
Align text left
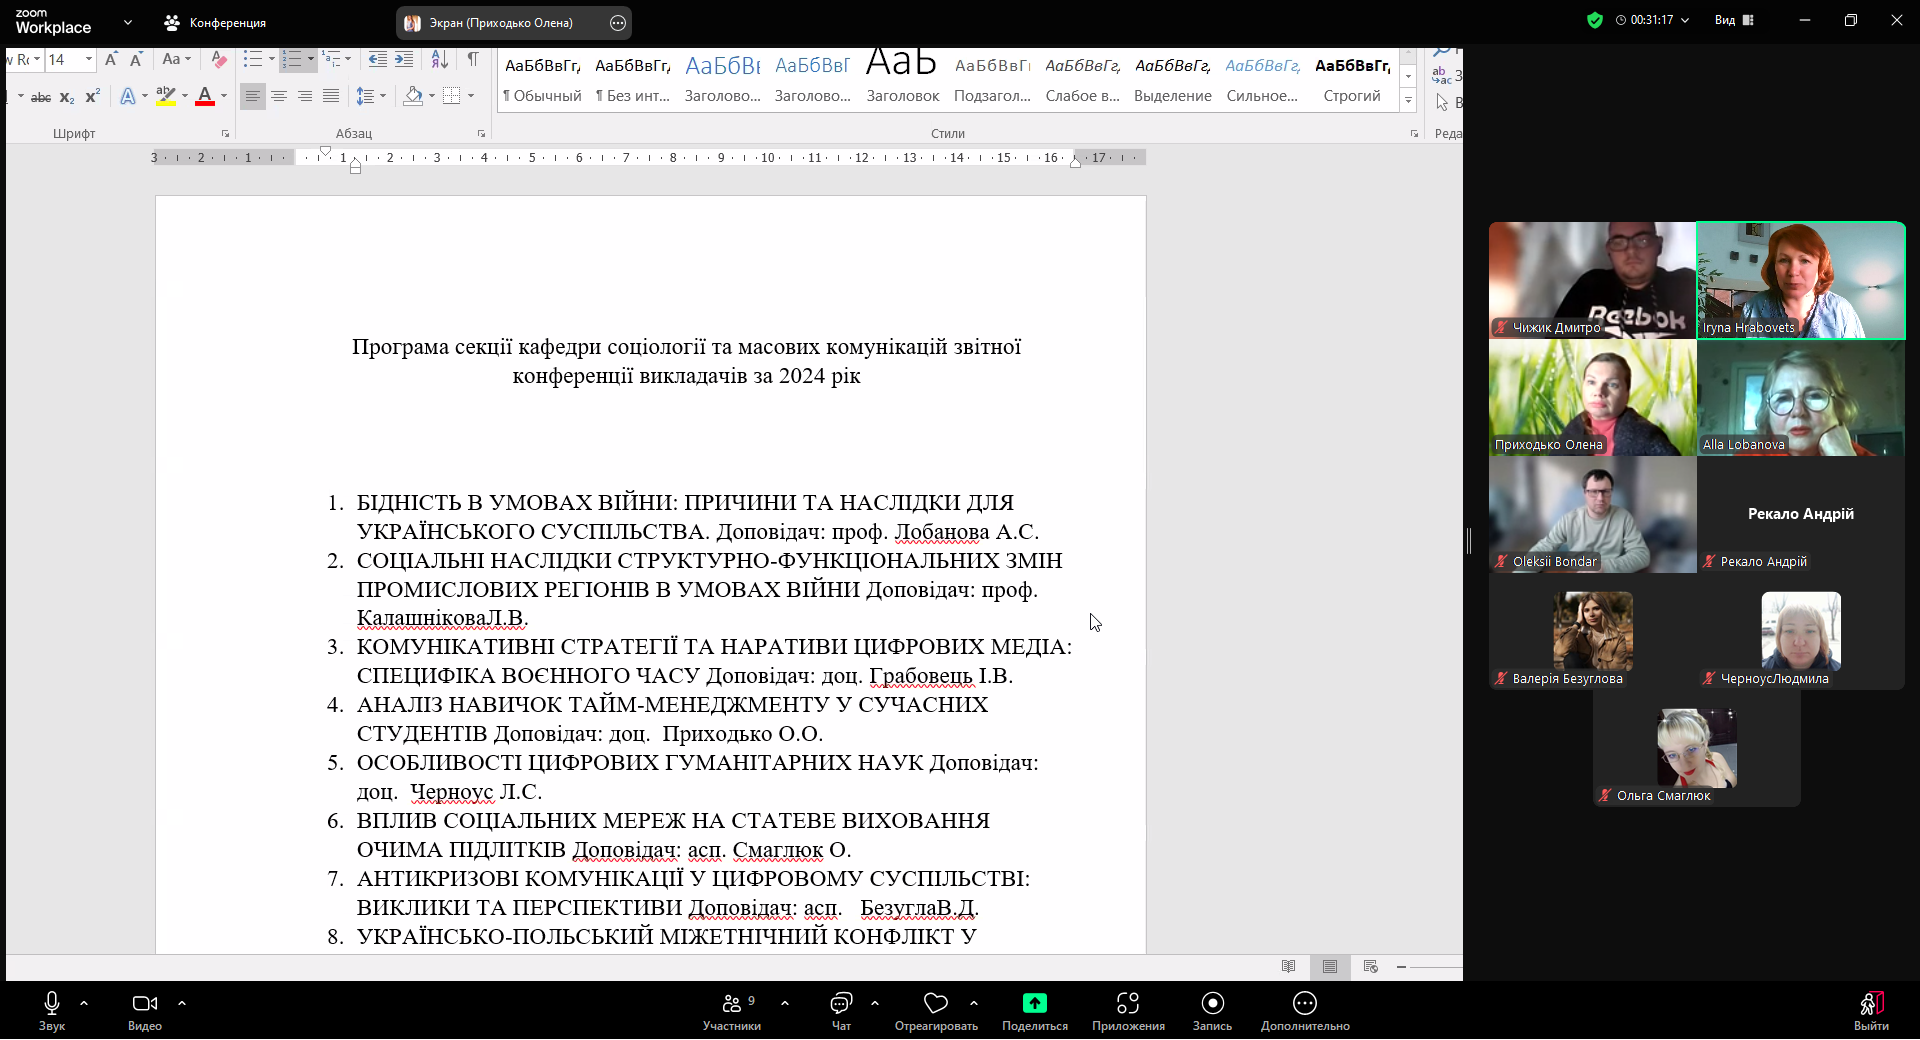pyautogui.click(x=253, y=97)
